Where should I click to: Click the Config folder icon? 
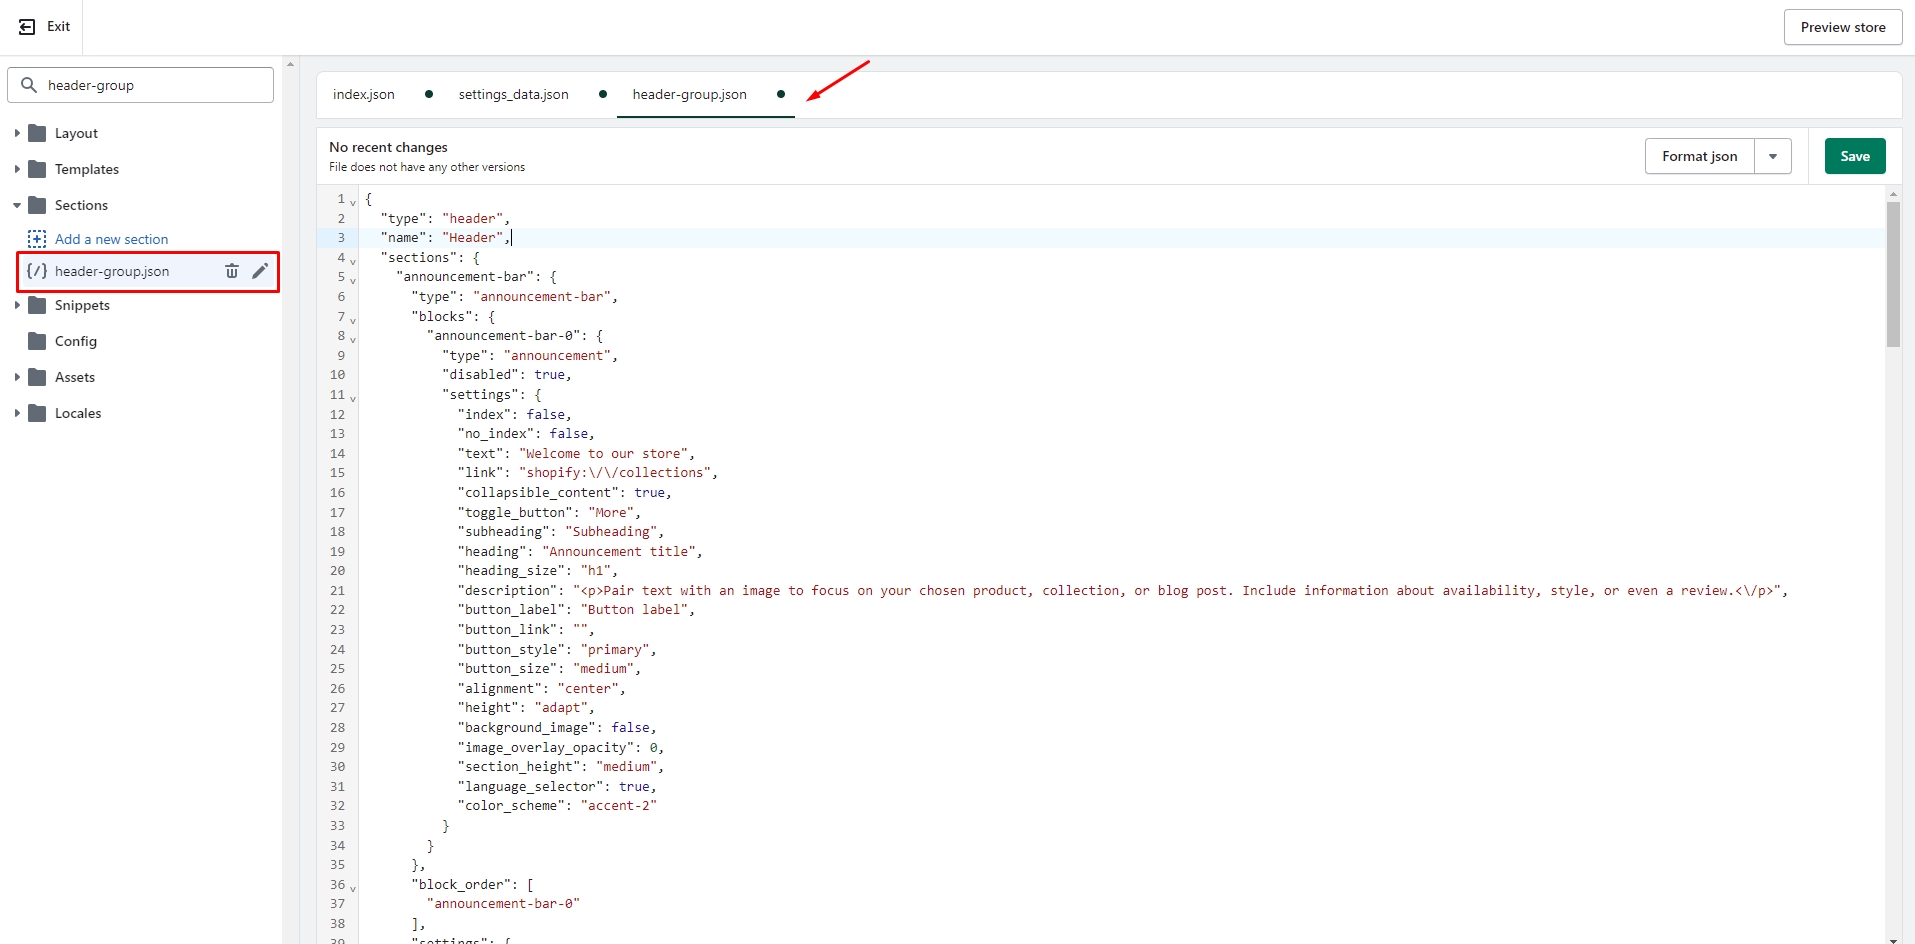[38, 341]
